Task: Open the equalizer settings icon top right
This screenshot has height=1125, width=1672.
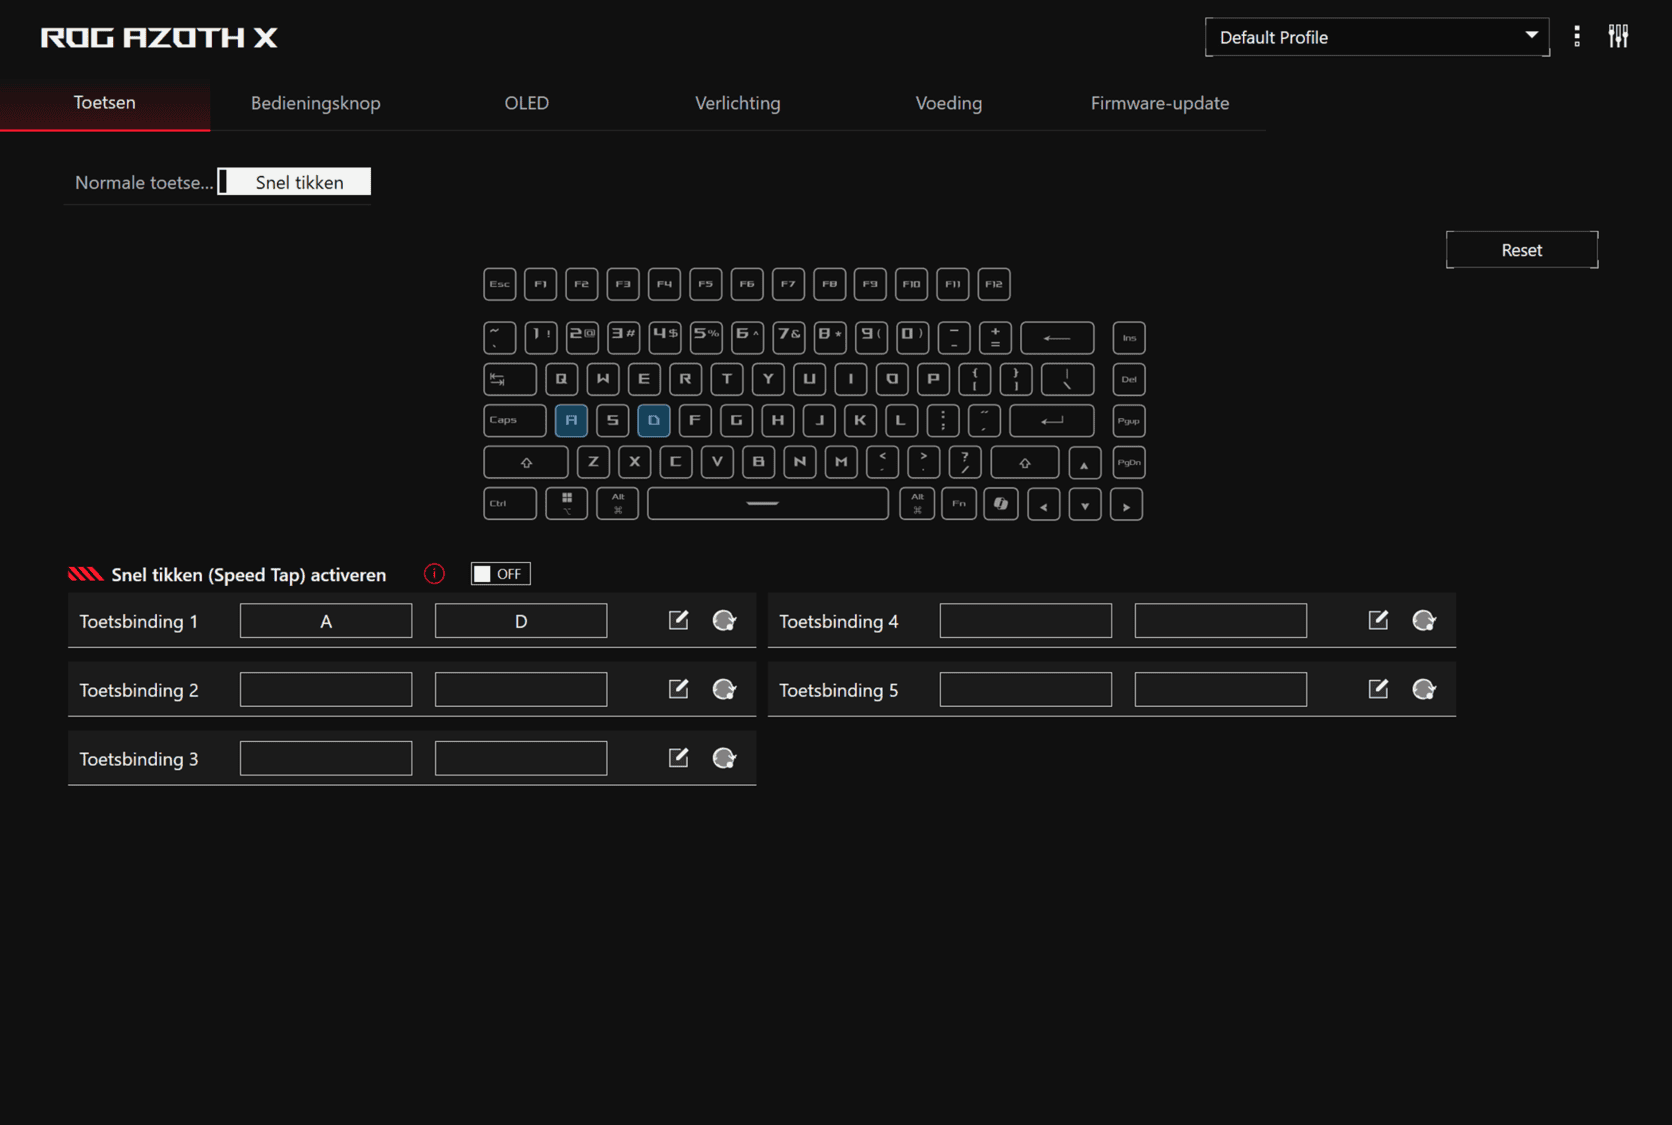Action: click(1618, 37)
